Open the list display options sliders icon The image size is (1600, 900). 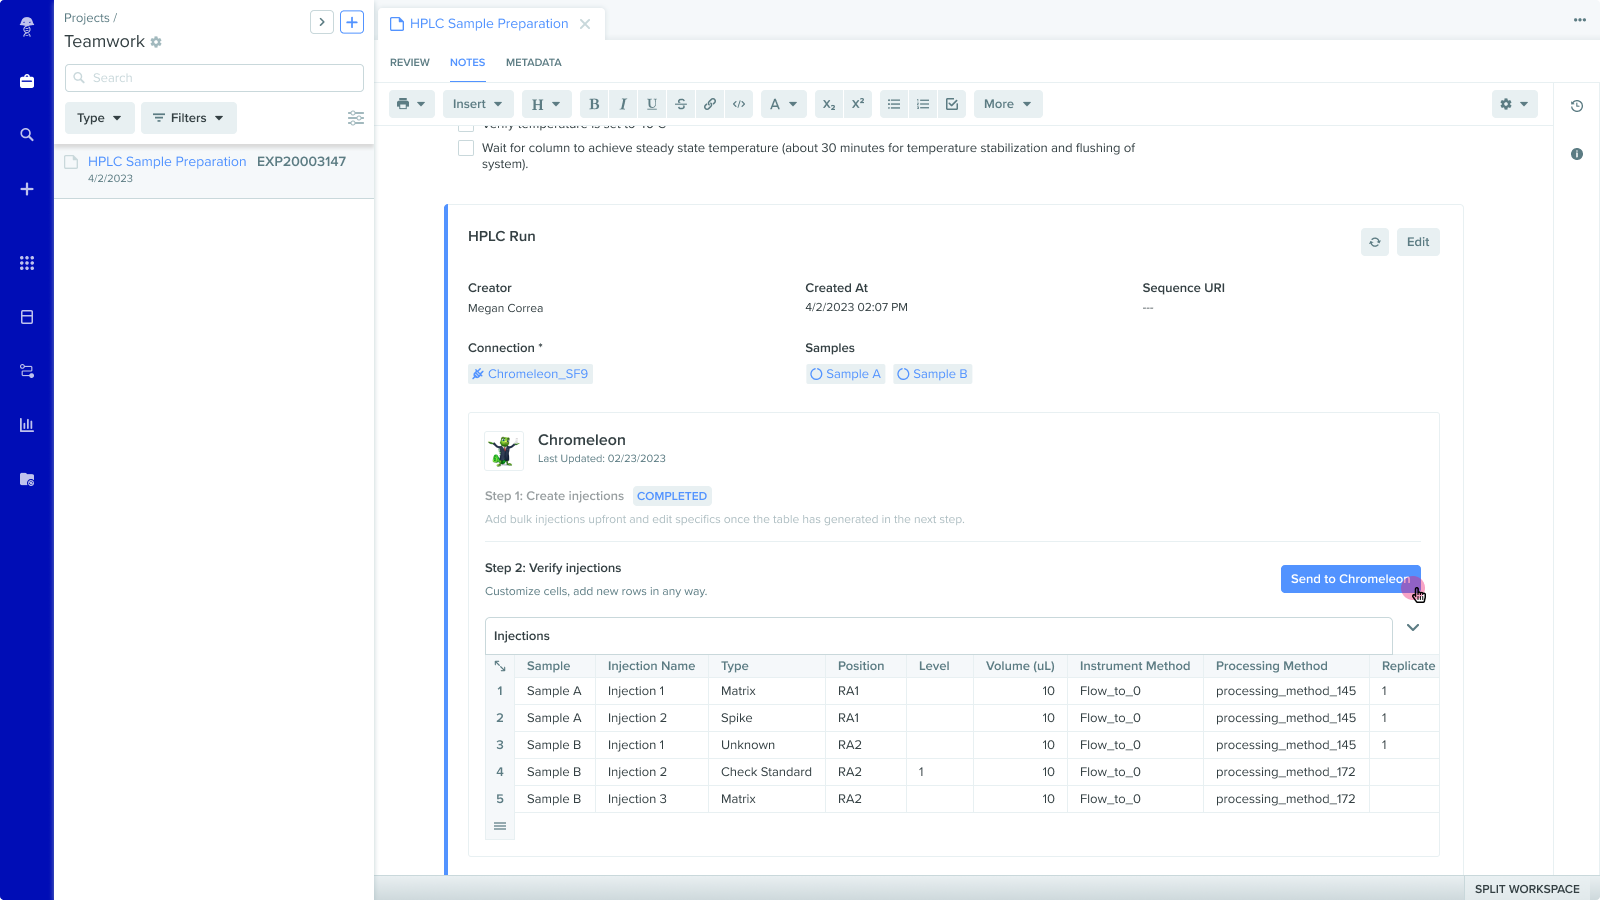[356, 118]
